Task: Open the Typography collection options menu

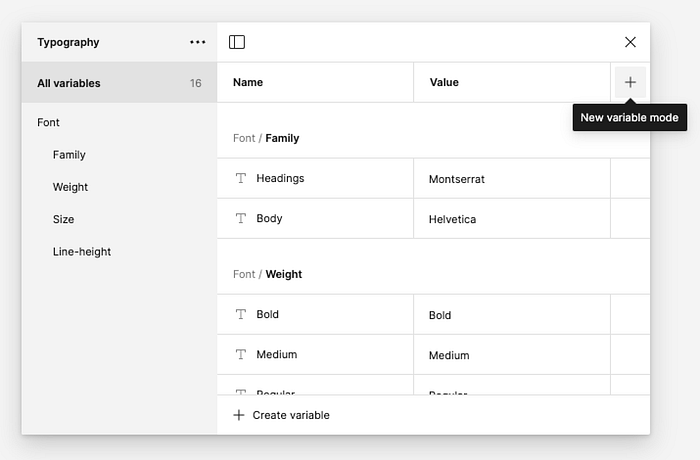Action: pos(198,42)
